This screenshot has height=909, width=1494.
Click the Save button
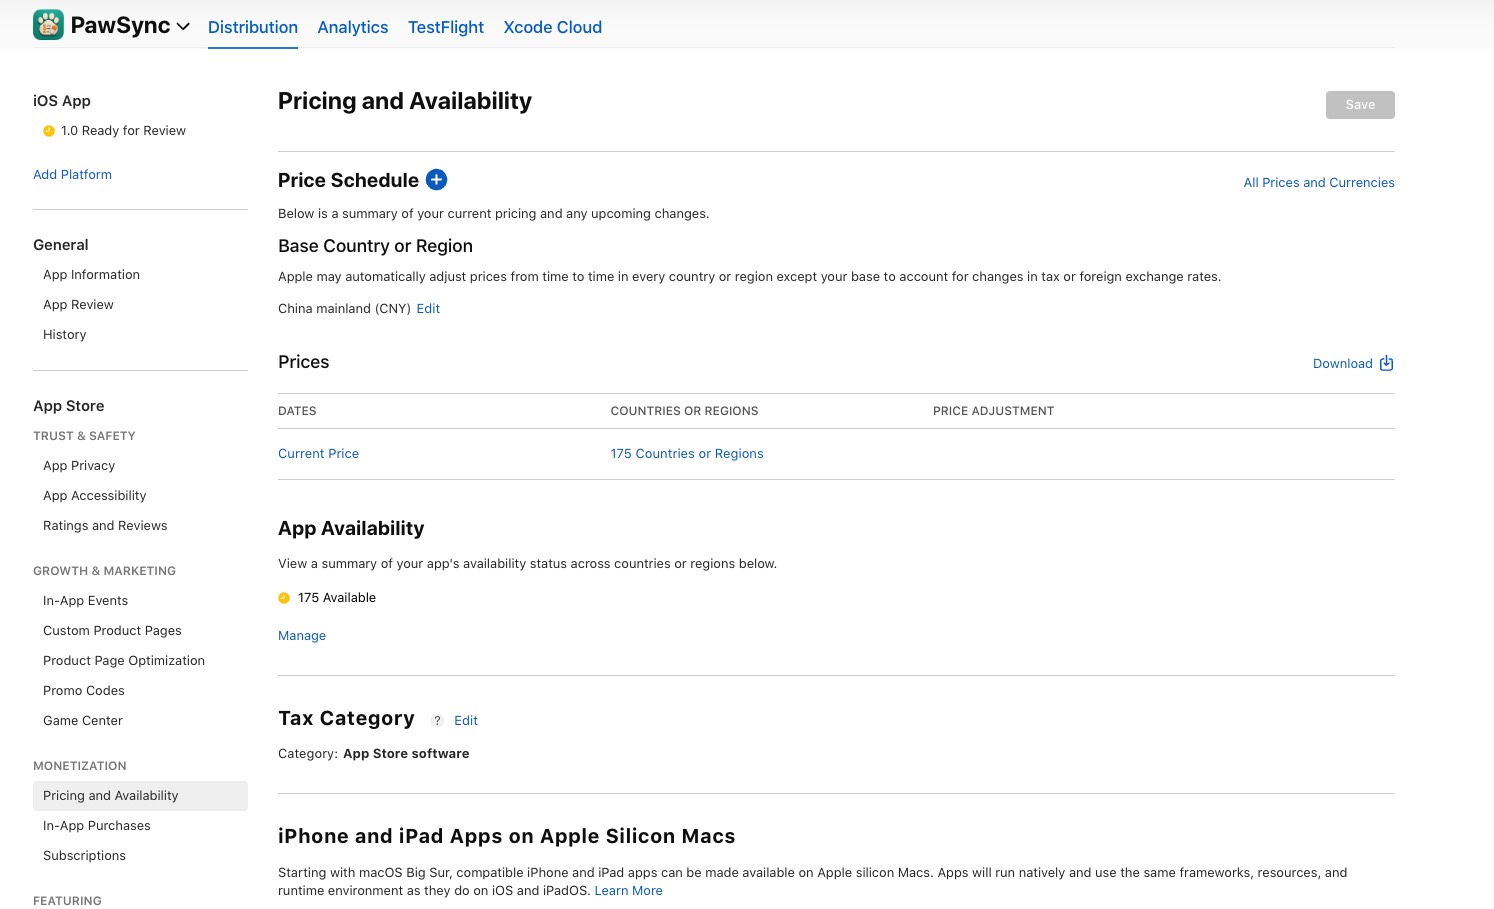[1360, 105]
